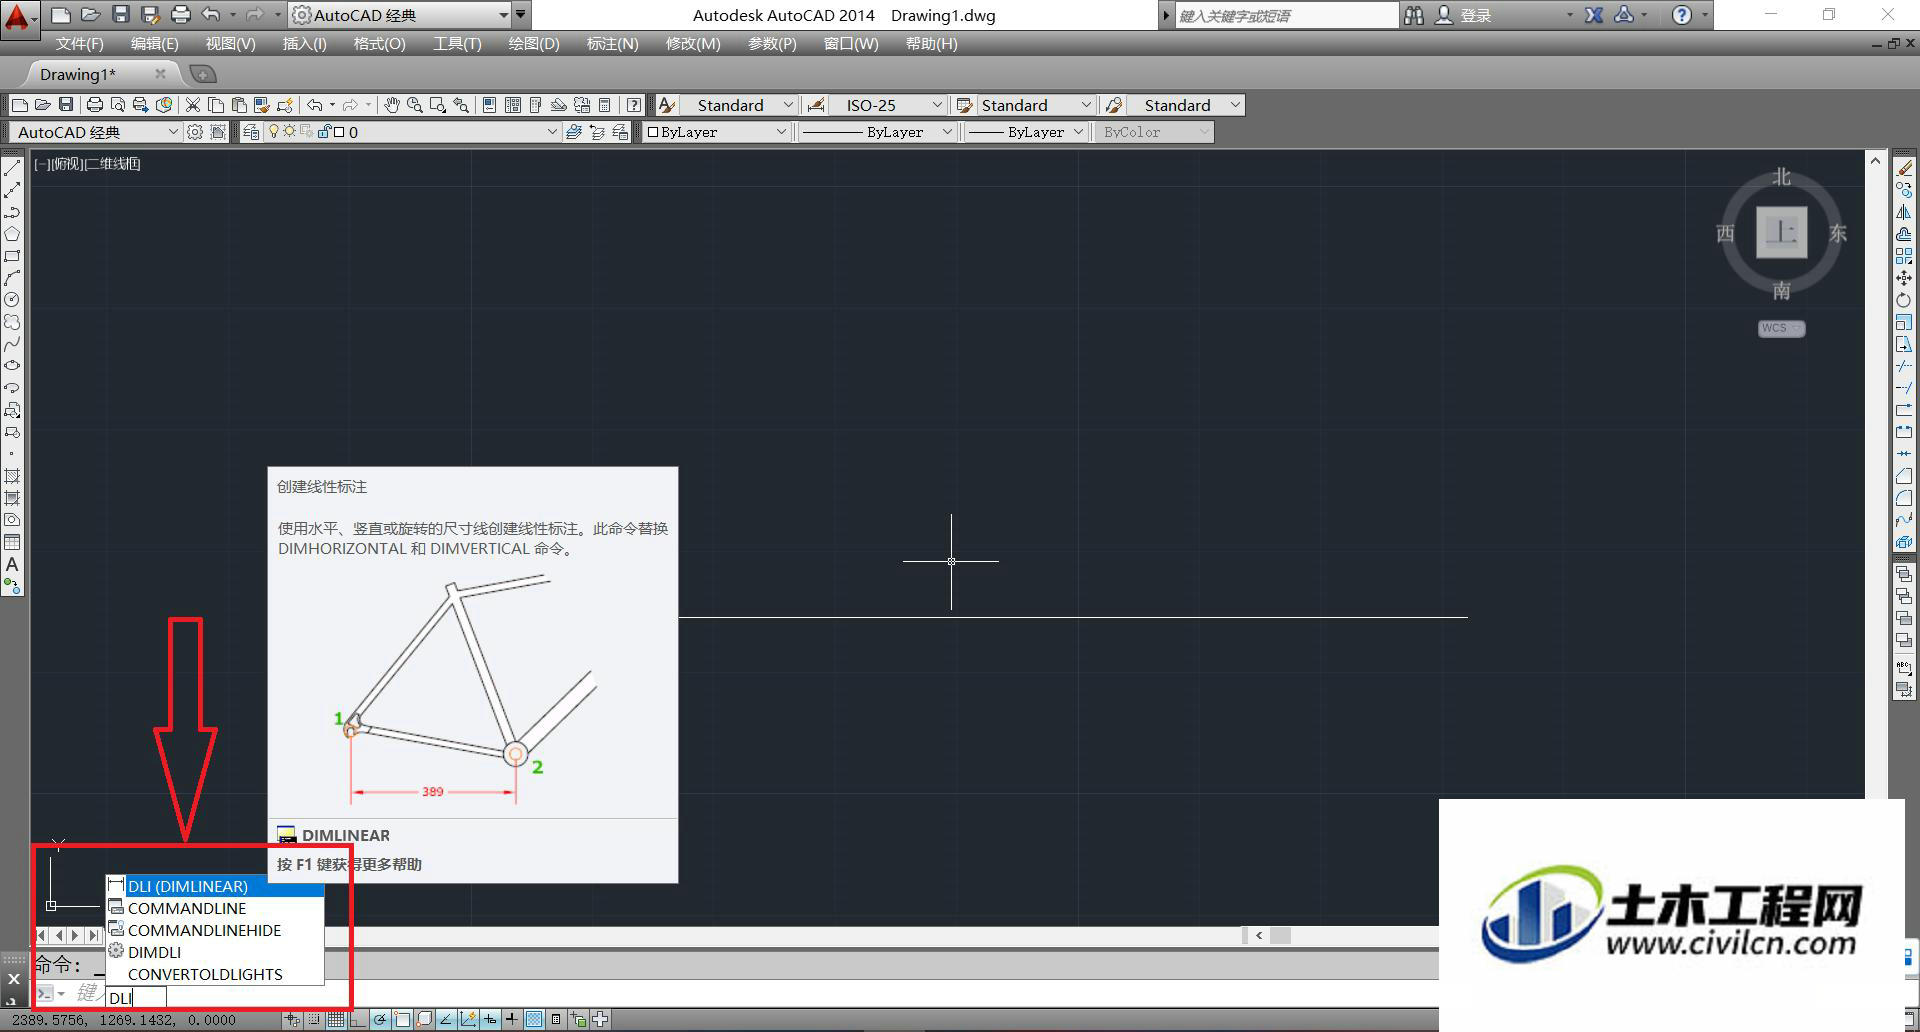
Task: Click the Plot printer icon
Action: (95, 105)
